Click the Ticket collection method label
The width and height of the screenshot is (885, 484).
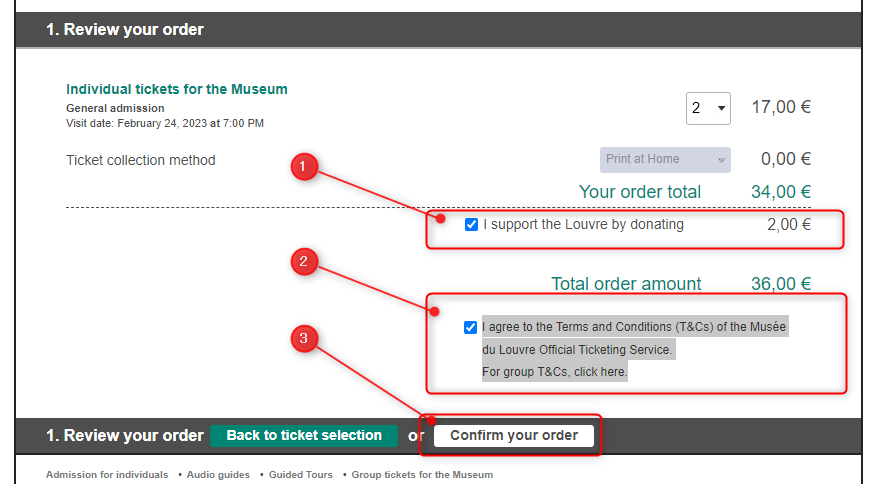click(x=141, y=160)
